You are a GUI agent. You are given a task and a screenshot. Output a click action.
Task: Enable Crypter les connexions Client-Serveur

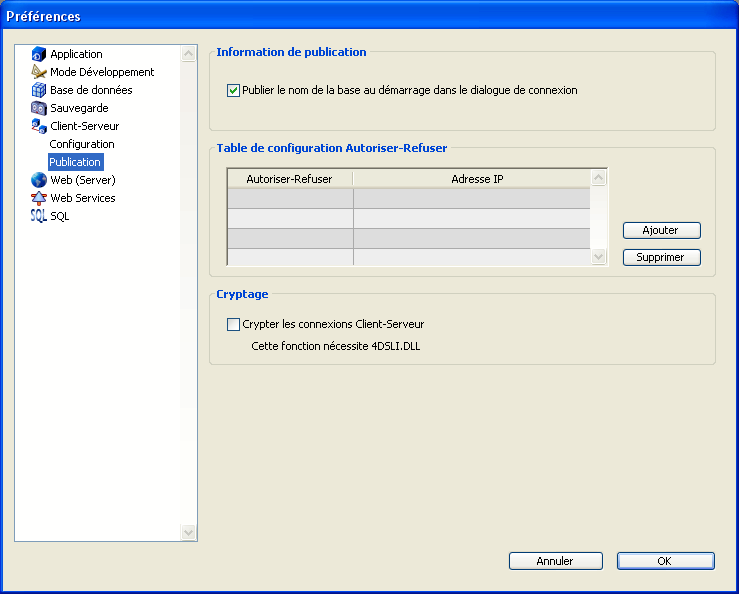tap(234, 324)
